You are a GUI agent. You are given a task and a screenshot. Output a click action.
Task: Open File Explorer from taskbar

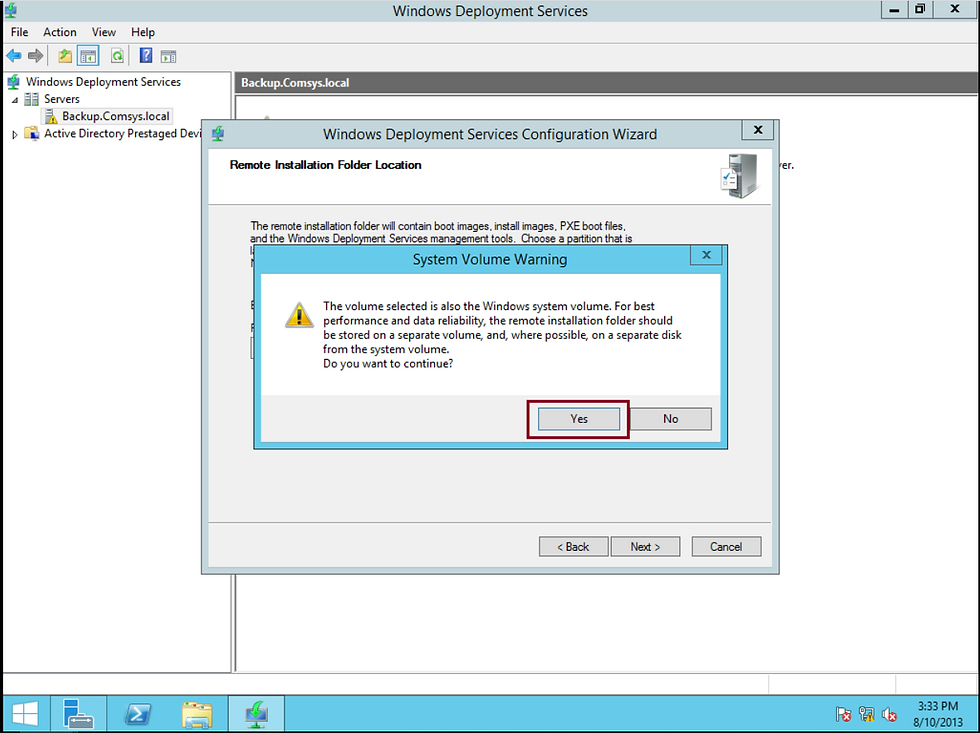197,714
